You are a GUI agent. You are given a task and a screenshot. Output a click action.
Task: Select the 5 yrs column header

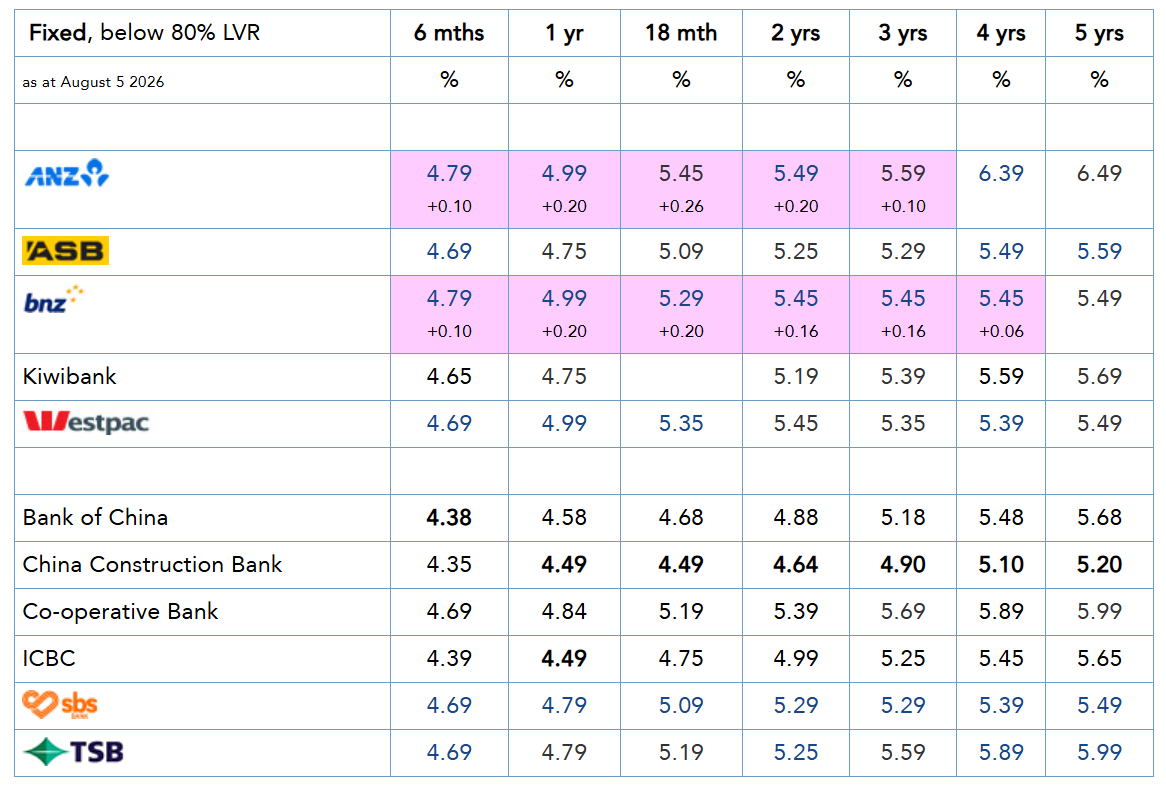[1099, 33]
